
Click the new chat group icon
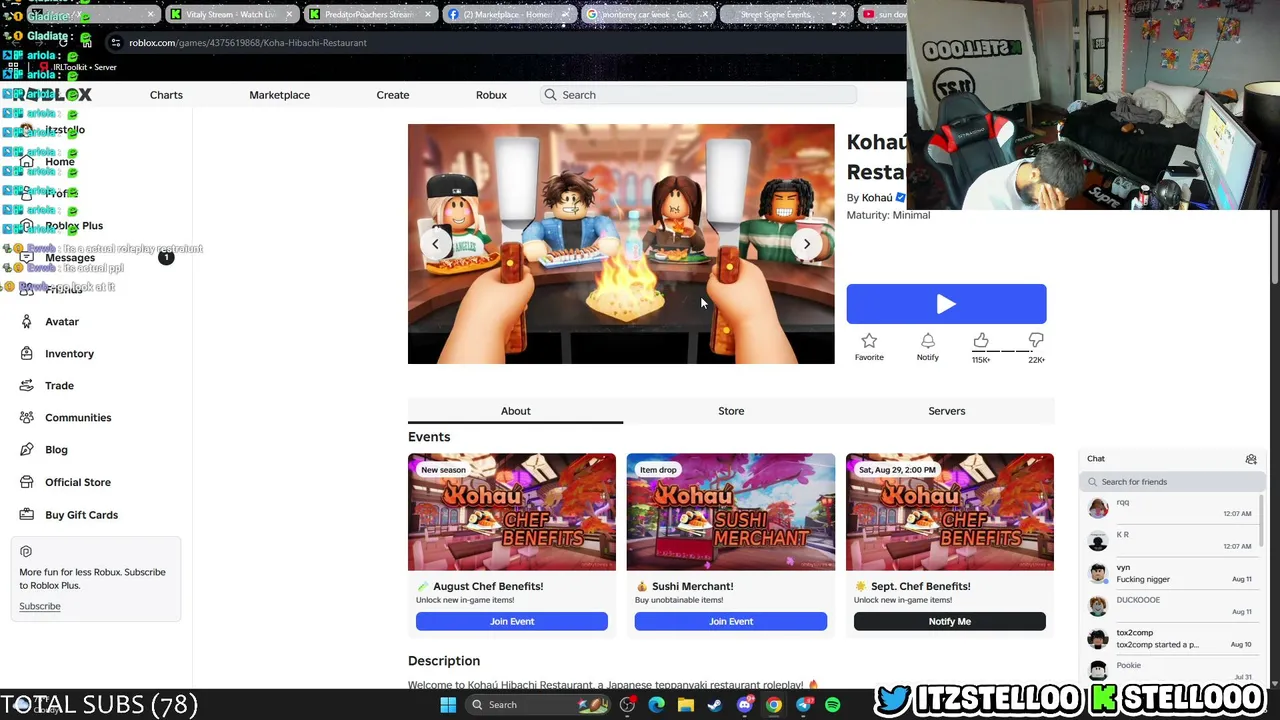(x=1251, y=459)
